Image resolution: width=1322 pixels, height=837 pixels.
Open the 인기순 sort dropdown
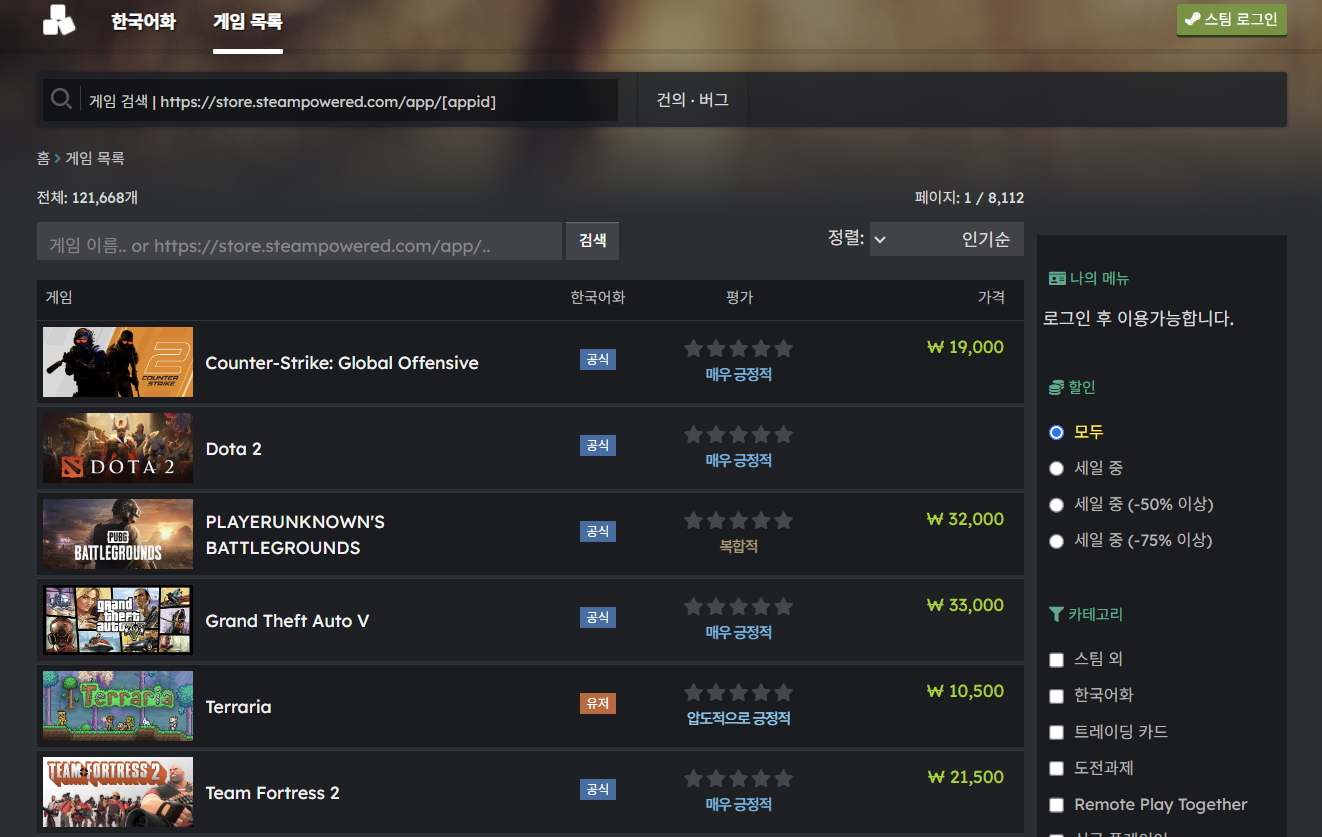click(946, 239)
